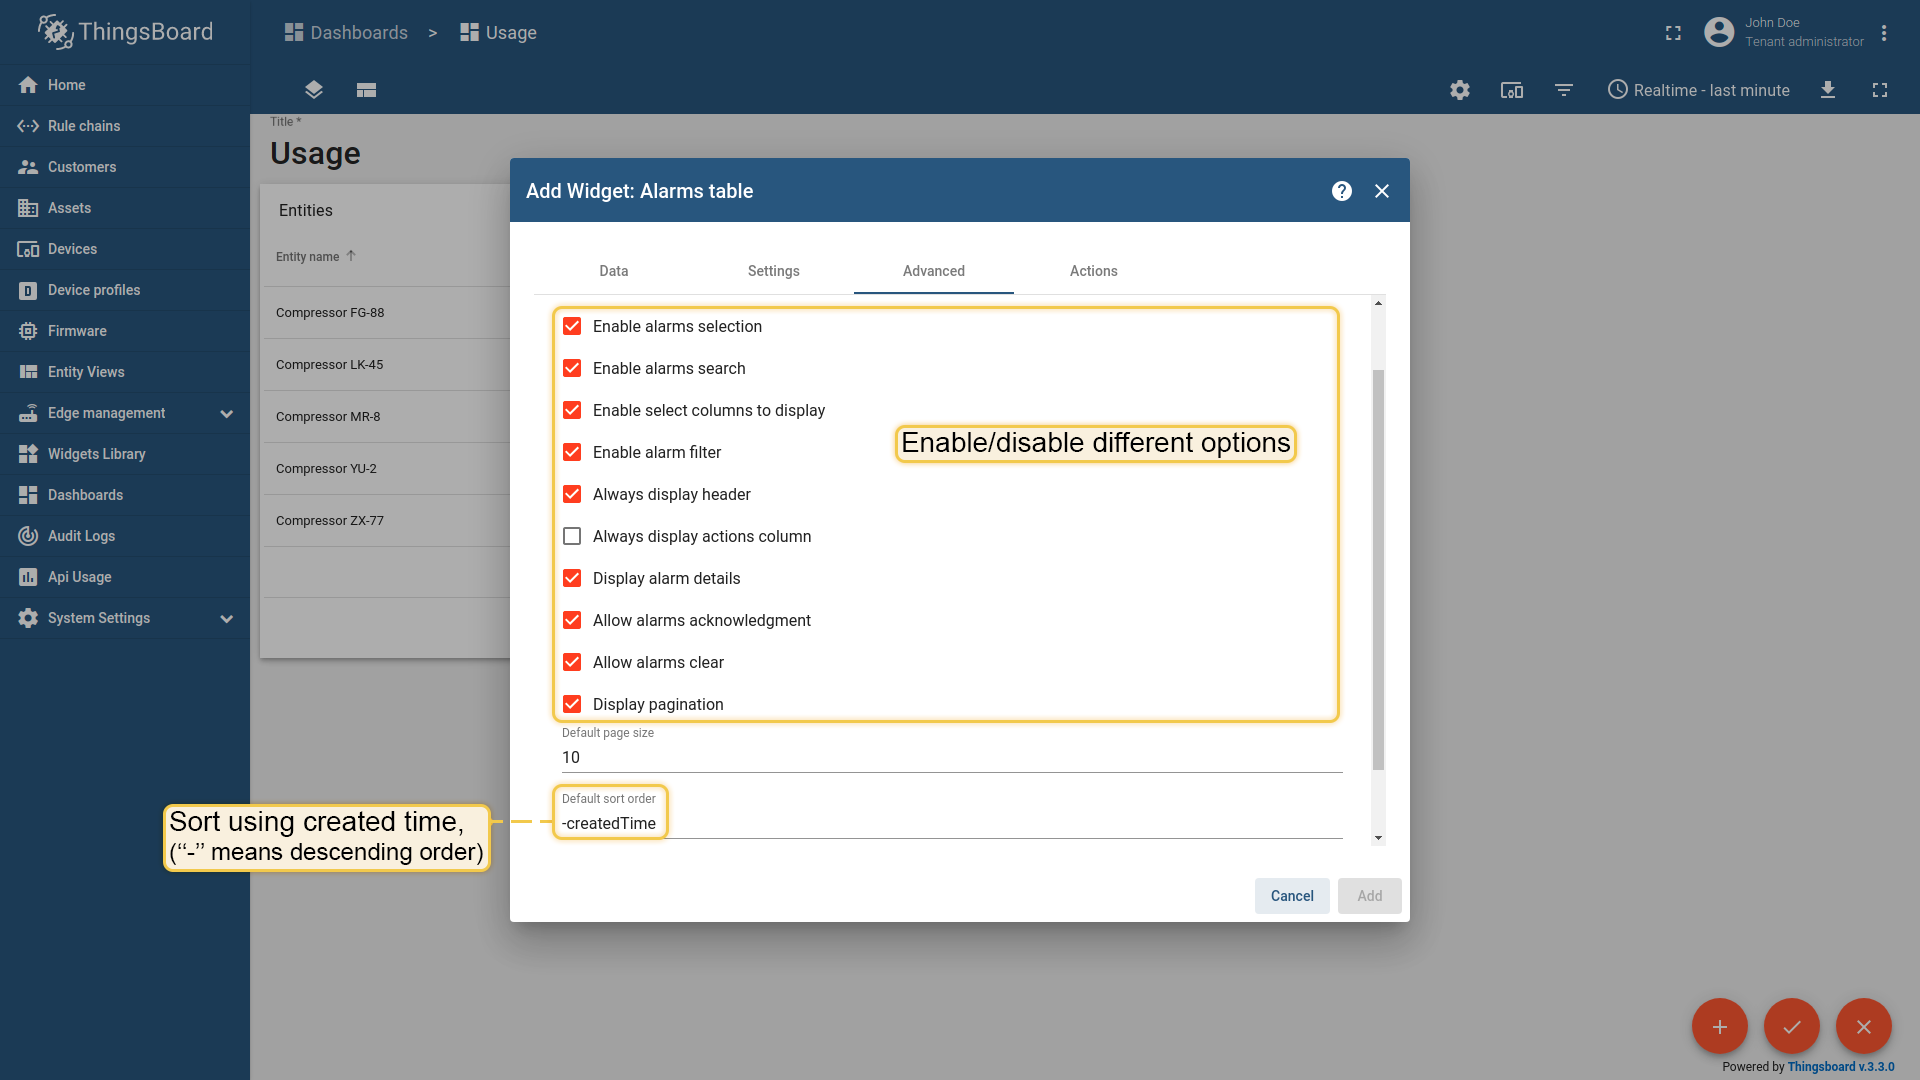Expand Edge management submenu

click(124, 413)
